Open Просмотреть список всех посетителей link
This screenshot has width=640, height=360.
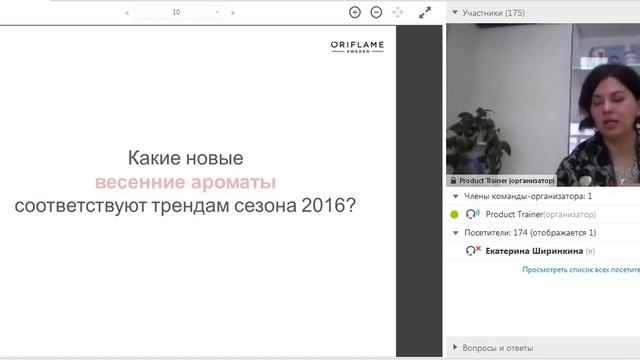[x=581, y=269]
